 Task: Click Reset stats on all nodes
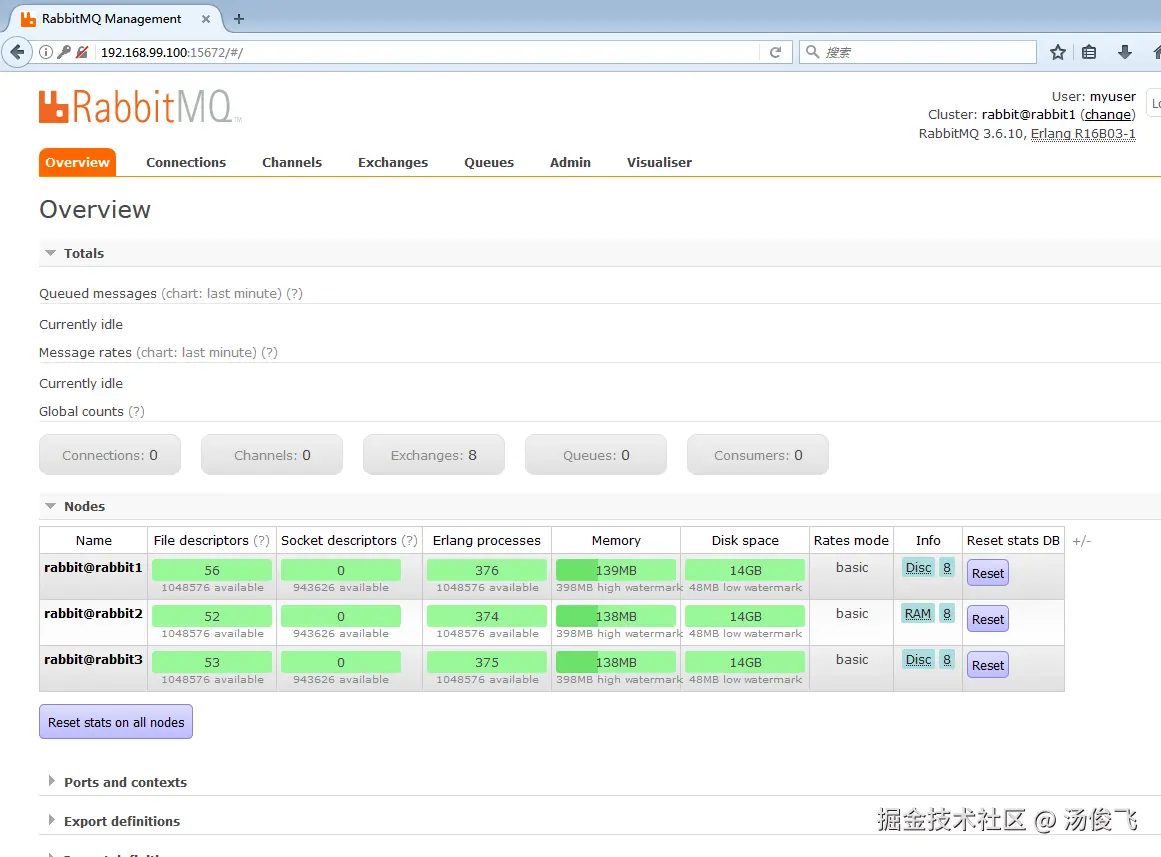pos(116,722)
